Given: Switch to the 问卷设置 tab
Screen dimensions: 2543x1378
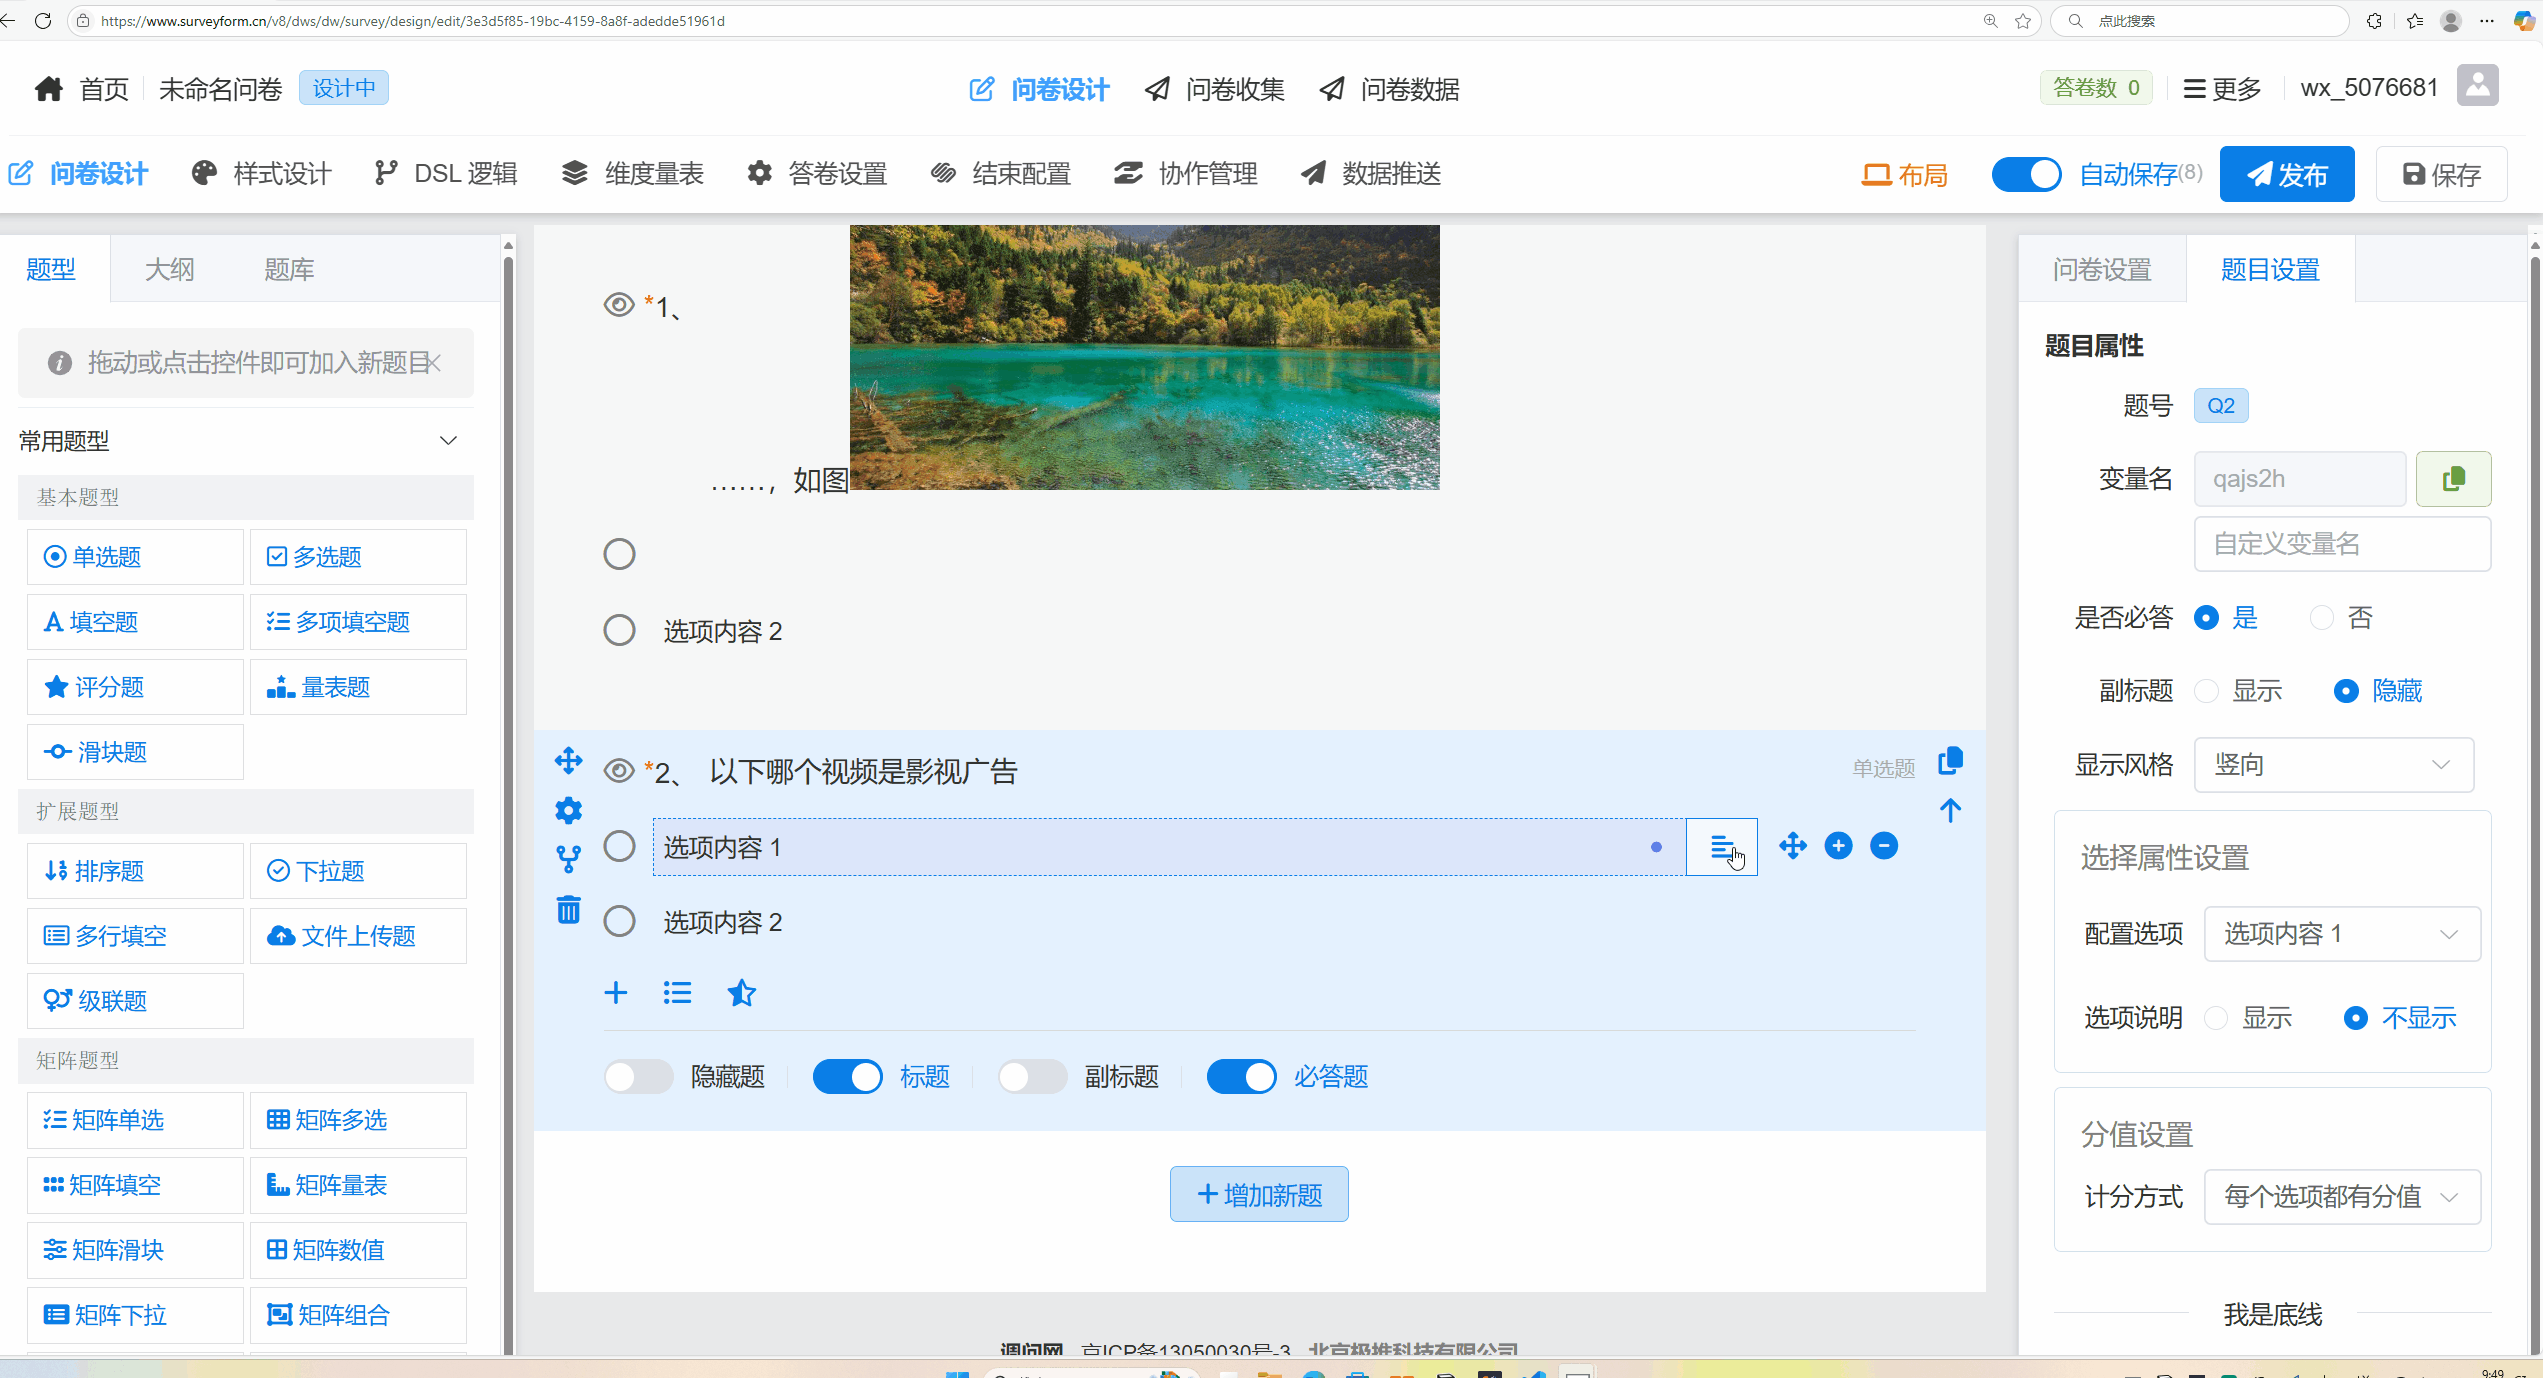Looking at the screenshot, I should 2102,270.
